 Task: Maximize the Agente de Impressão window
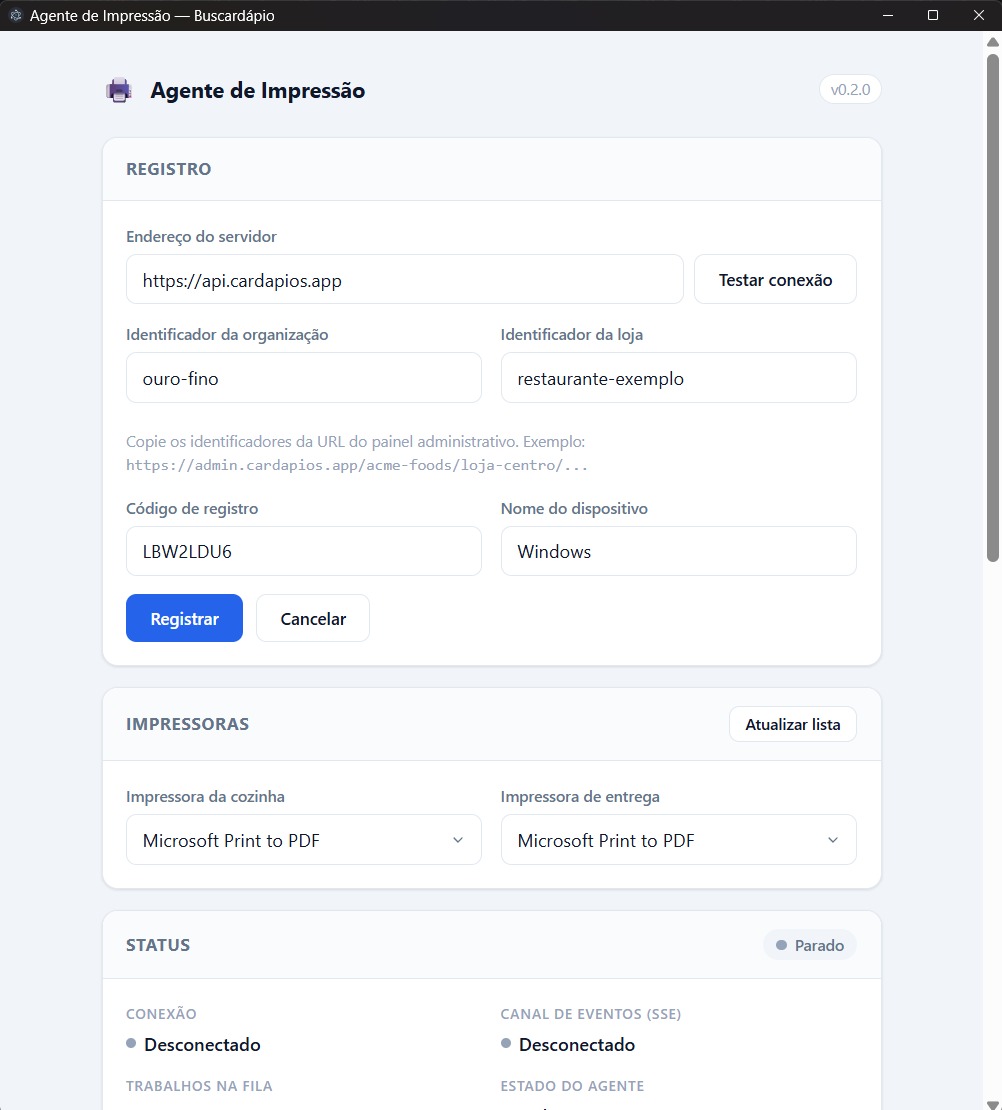[x=933, y=15]
